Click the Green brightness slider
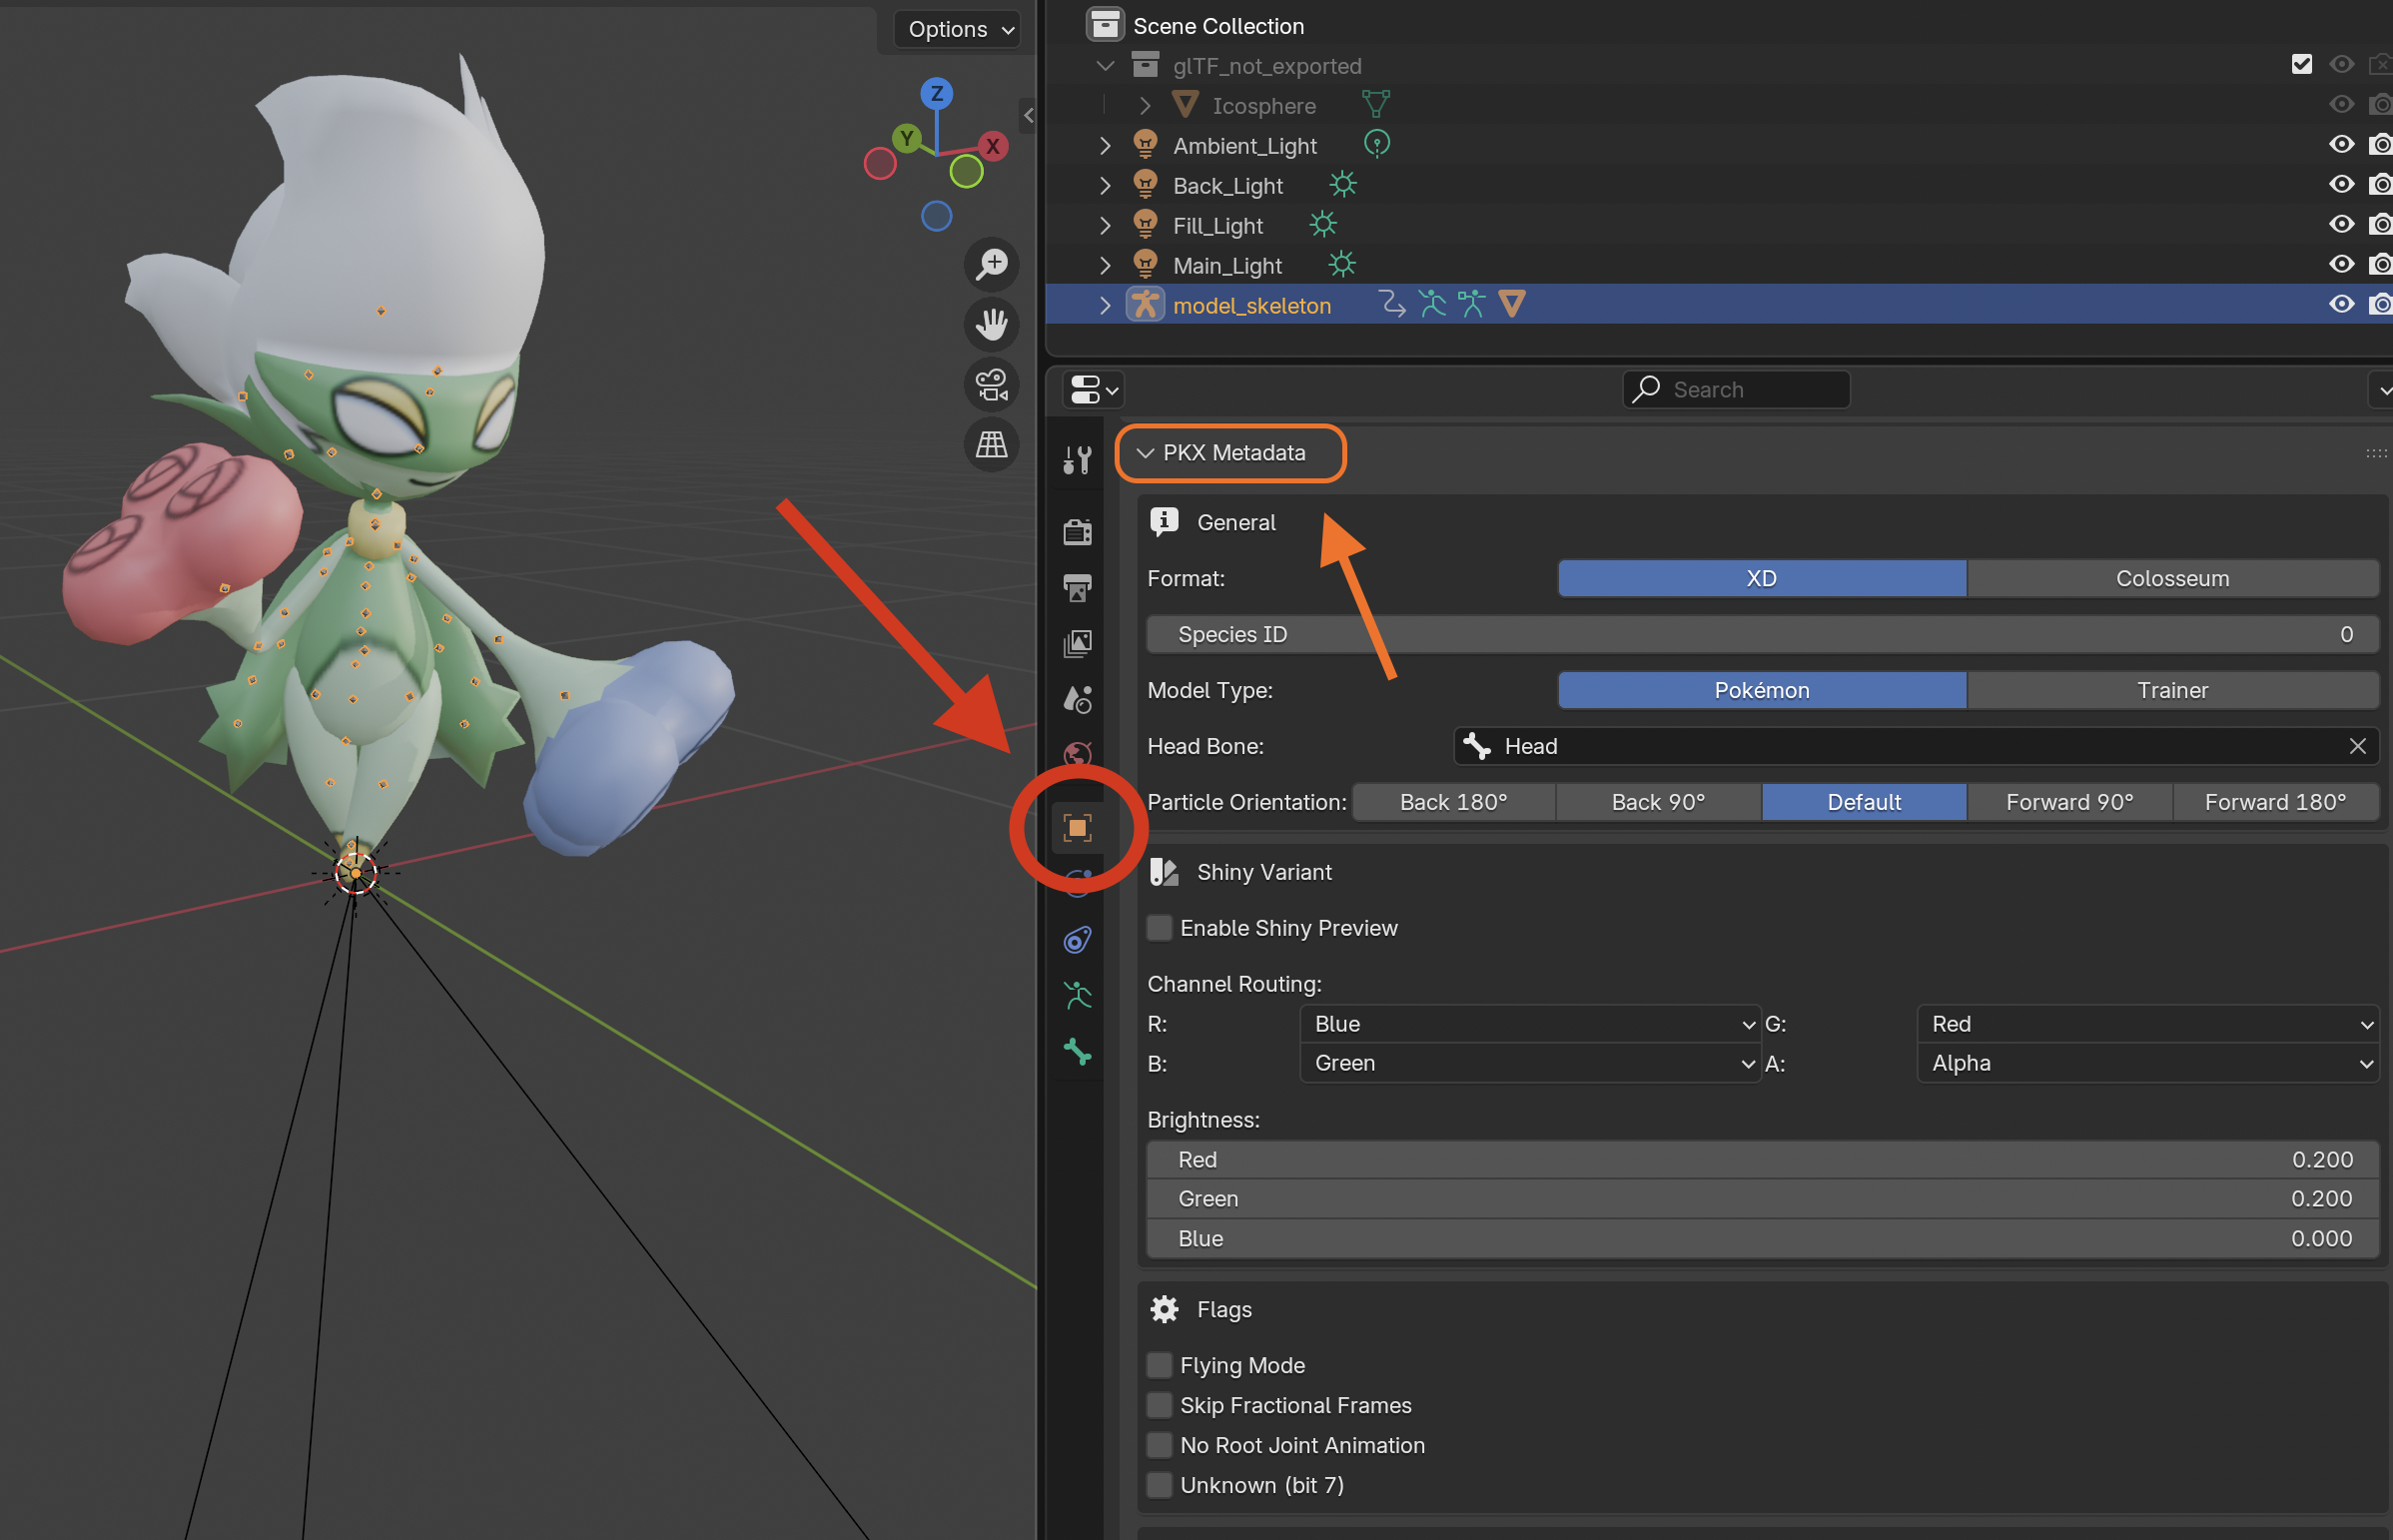Viewport: 2393px width, 1540px height. (x=1762, y=1199)
